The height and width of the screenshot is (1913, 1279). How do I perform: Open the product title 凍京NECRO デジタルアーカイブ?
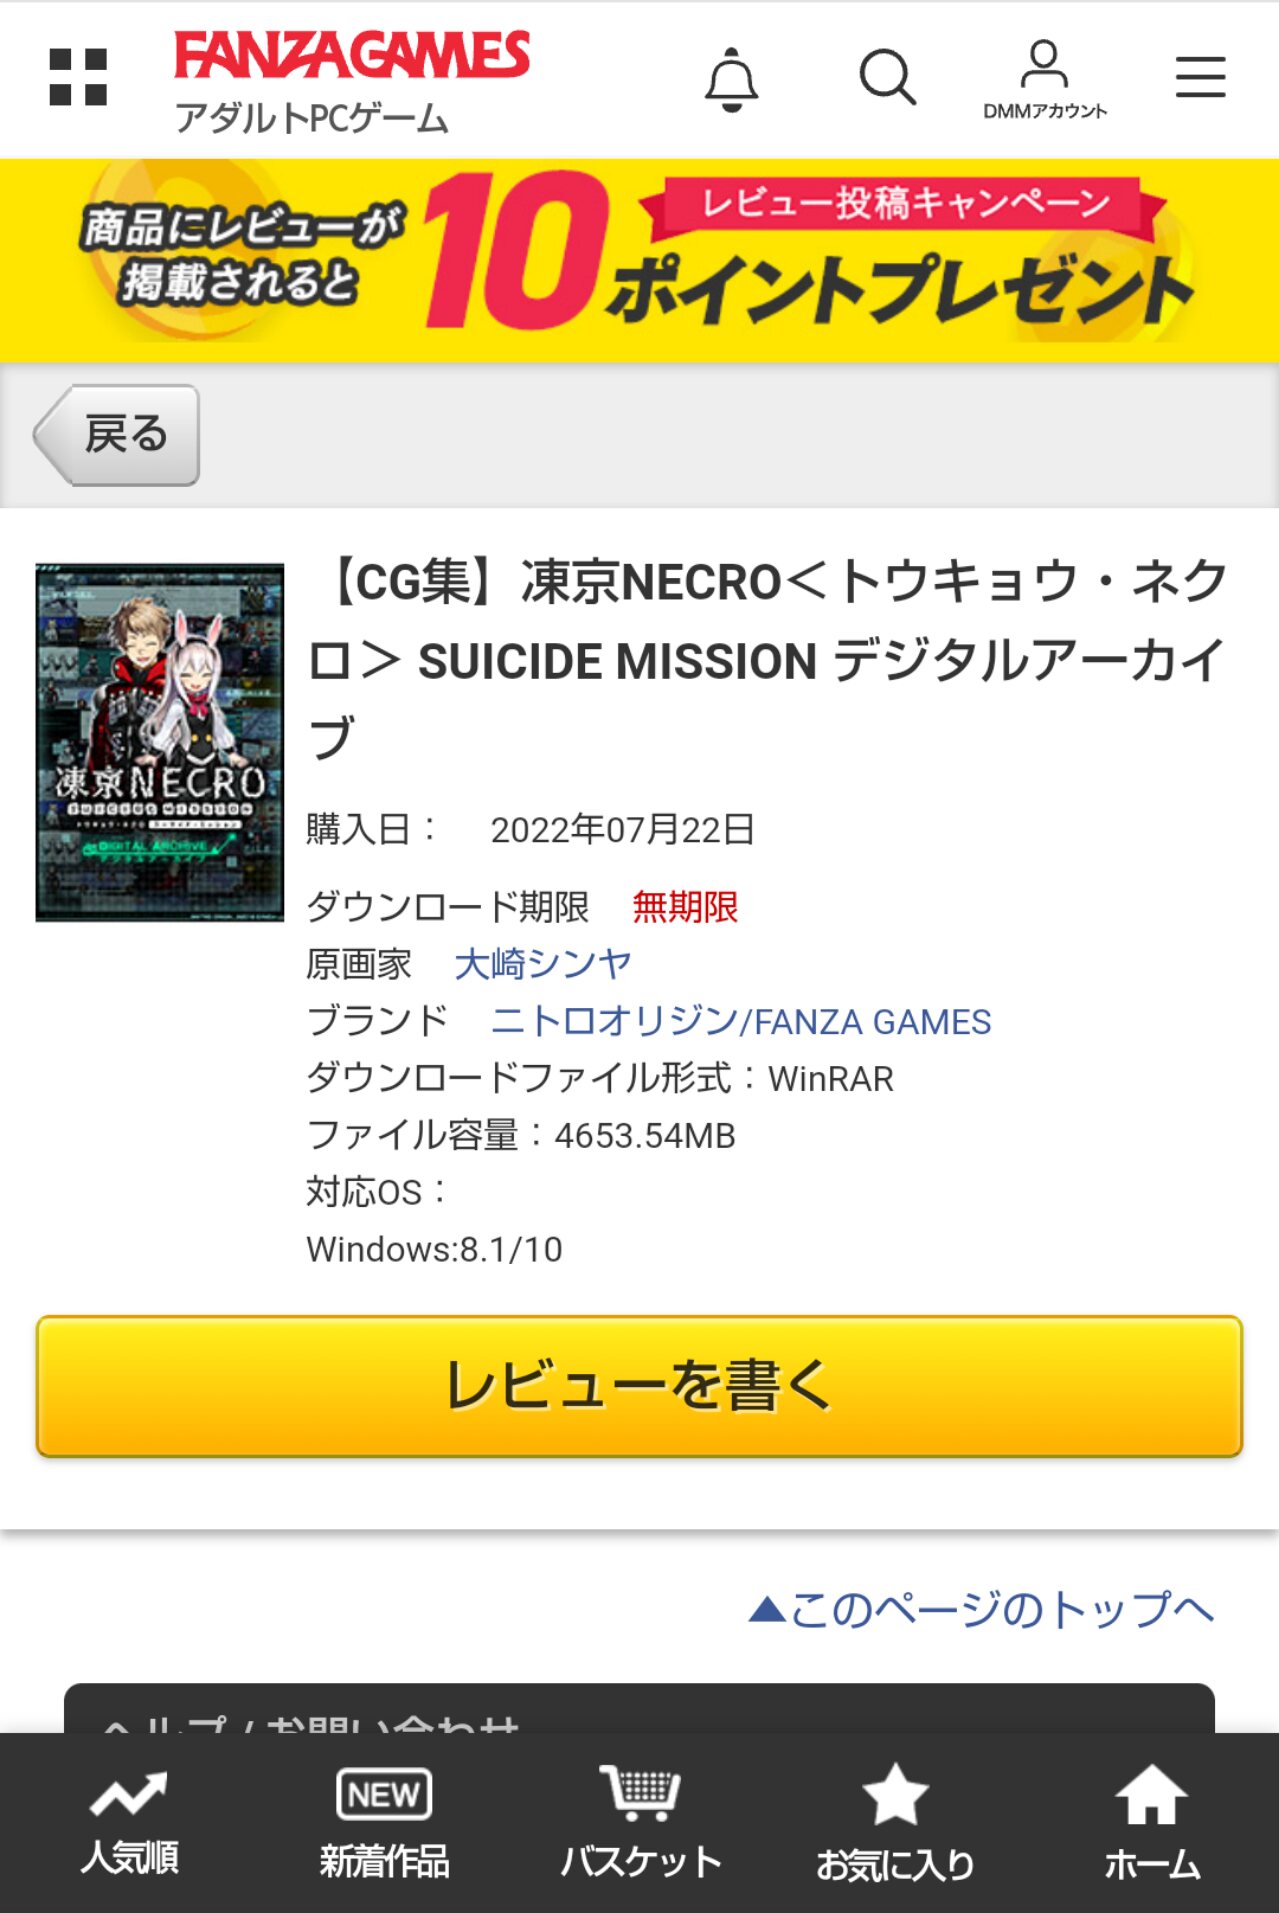(768, 660)
